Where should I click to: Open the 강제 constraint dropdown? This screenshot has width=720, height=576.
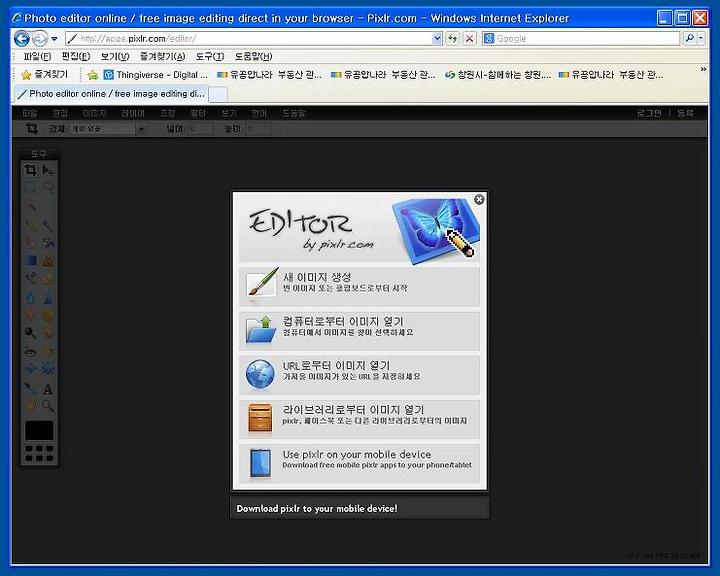(108, 129)
